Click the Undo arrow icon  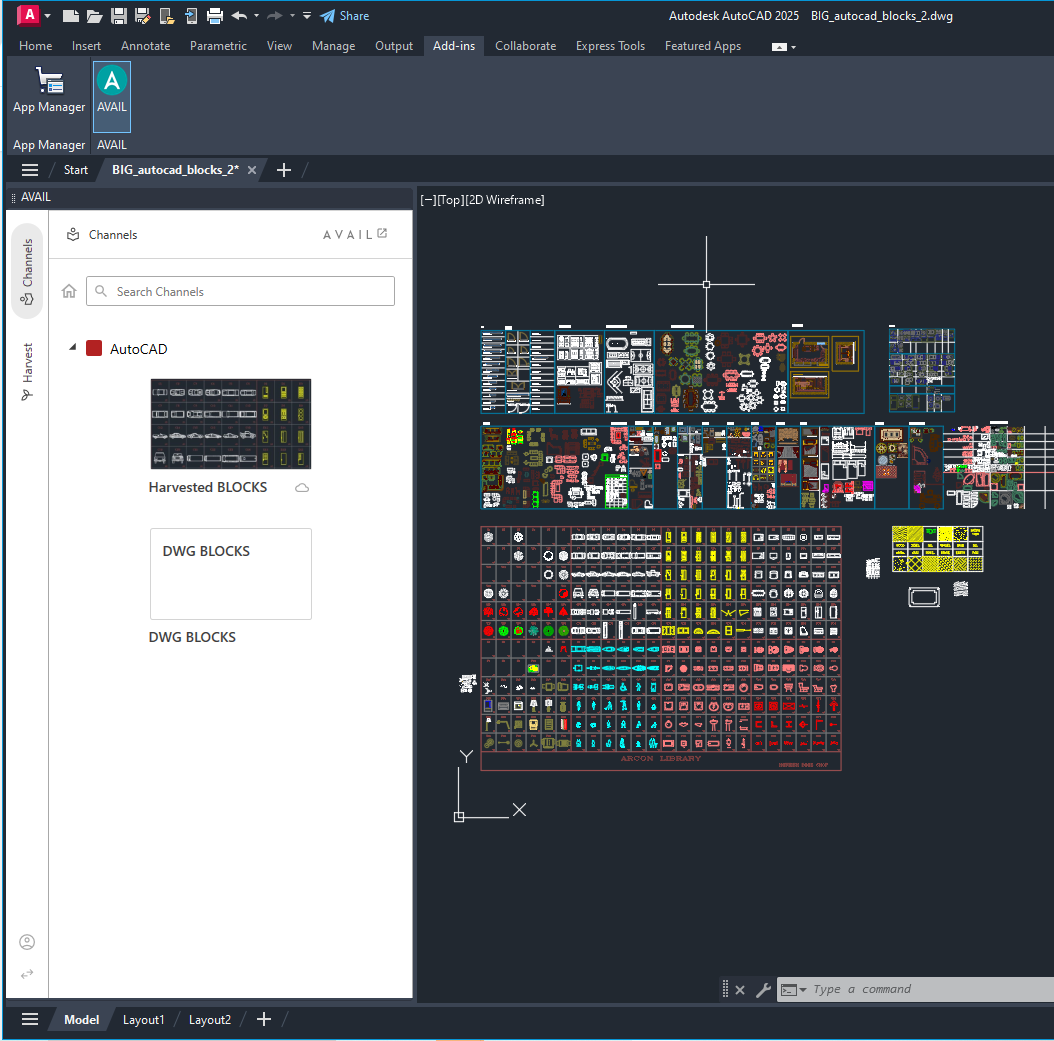pyautogui.click(x=238, y=15)
